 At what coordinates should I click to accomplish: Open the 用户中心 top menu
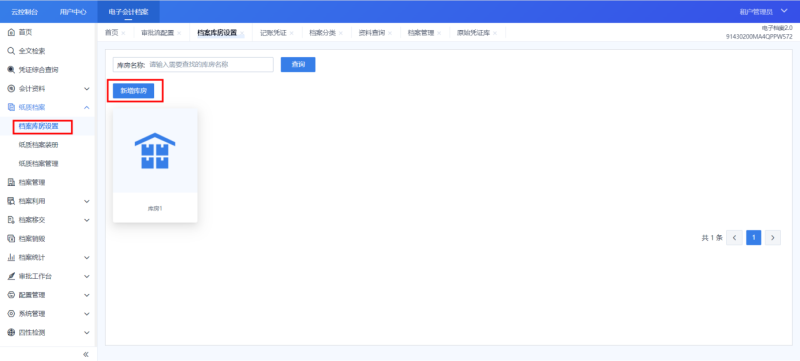click(72, 11)
